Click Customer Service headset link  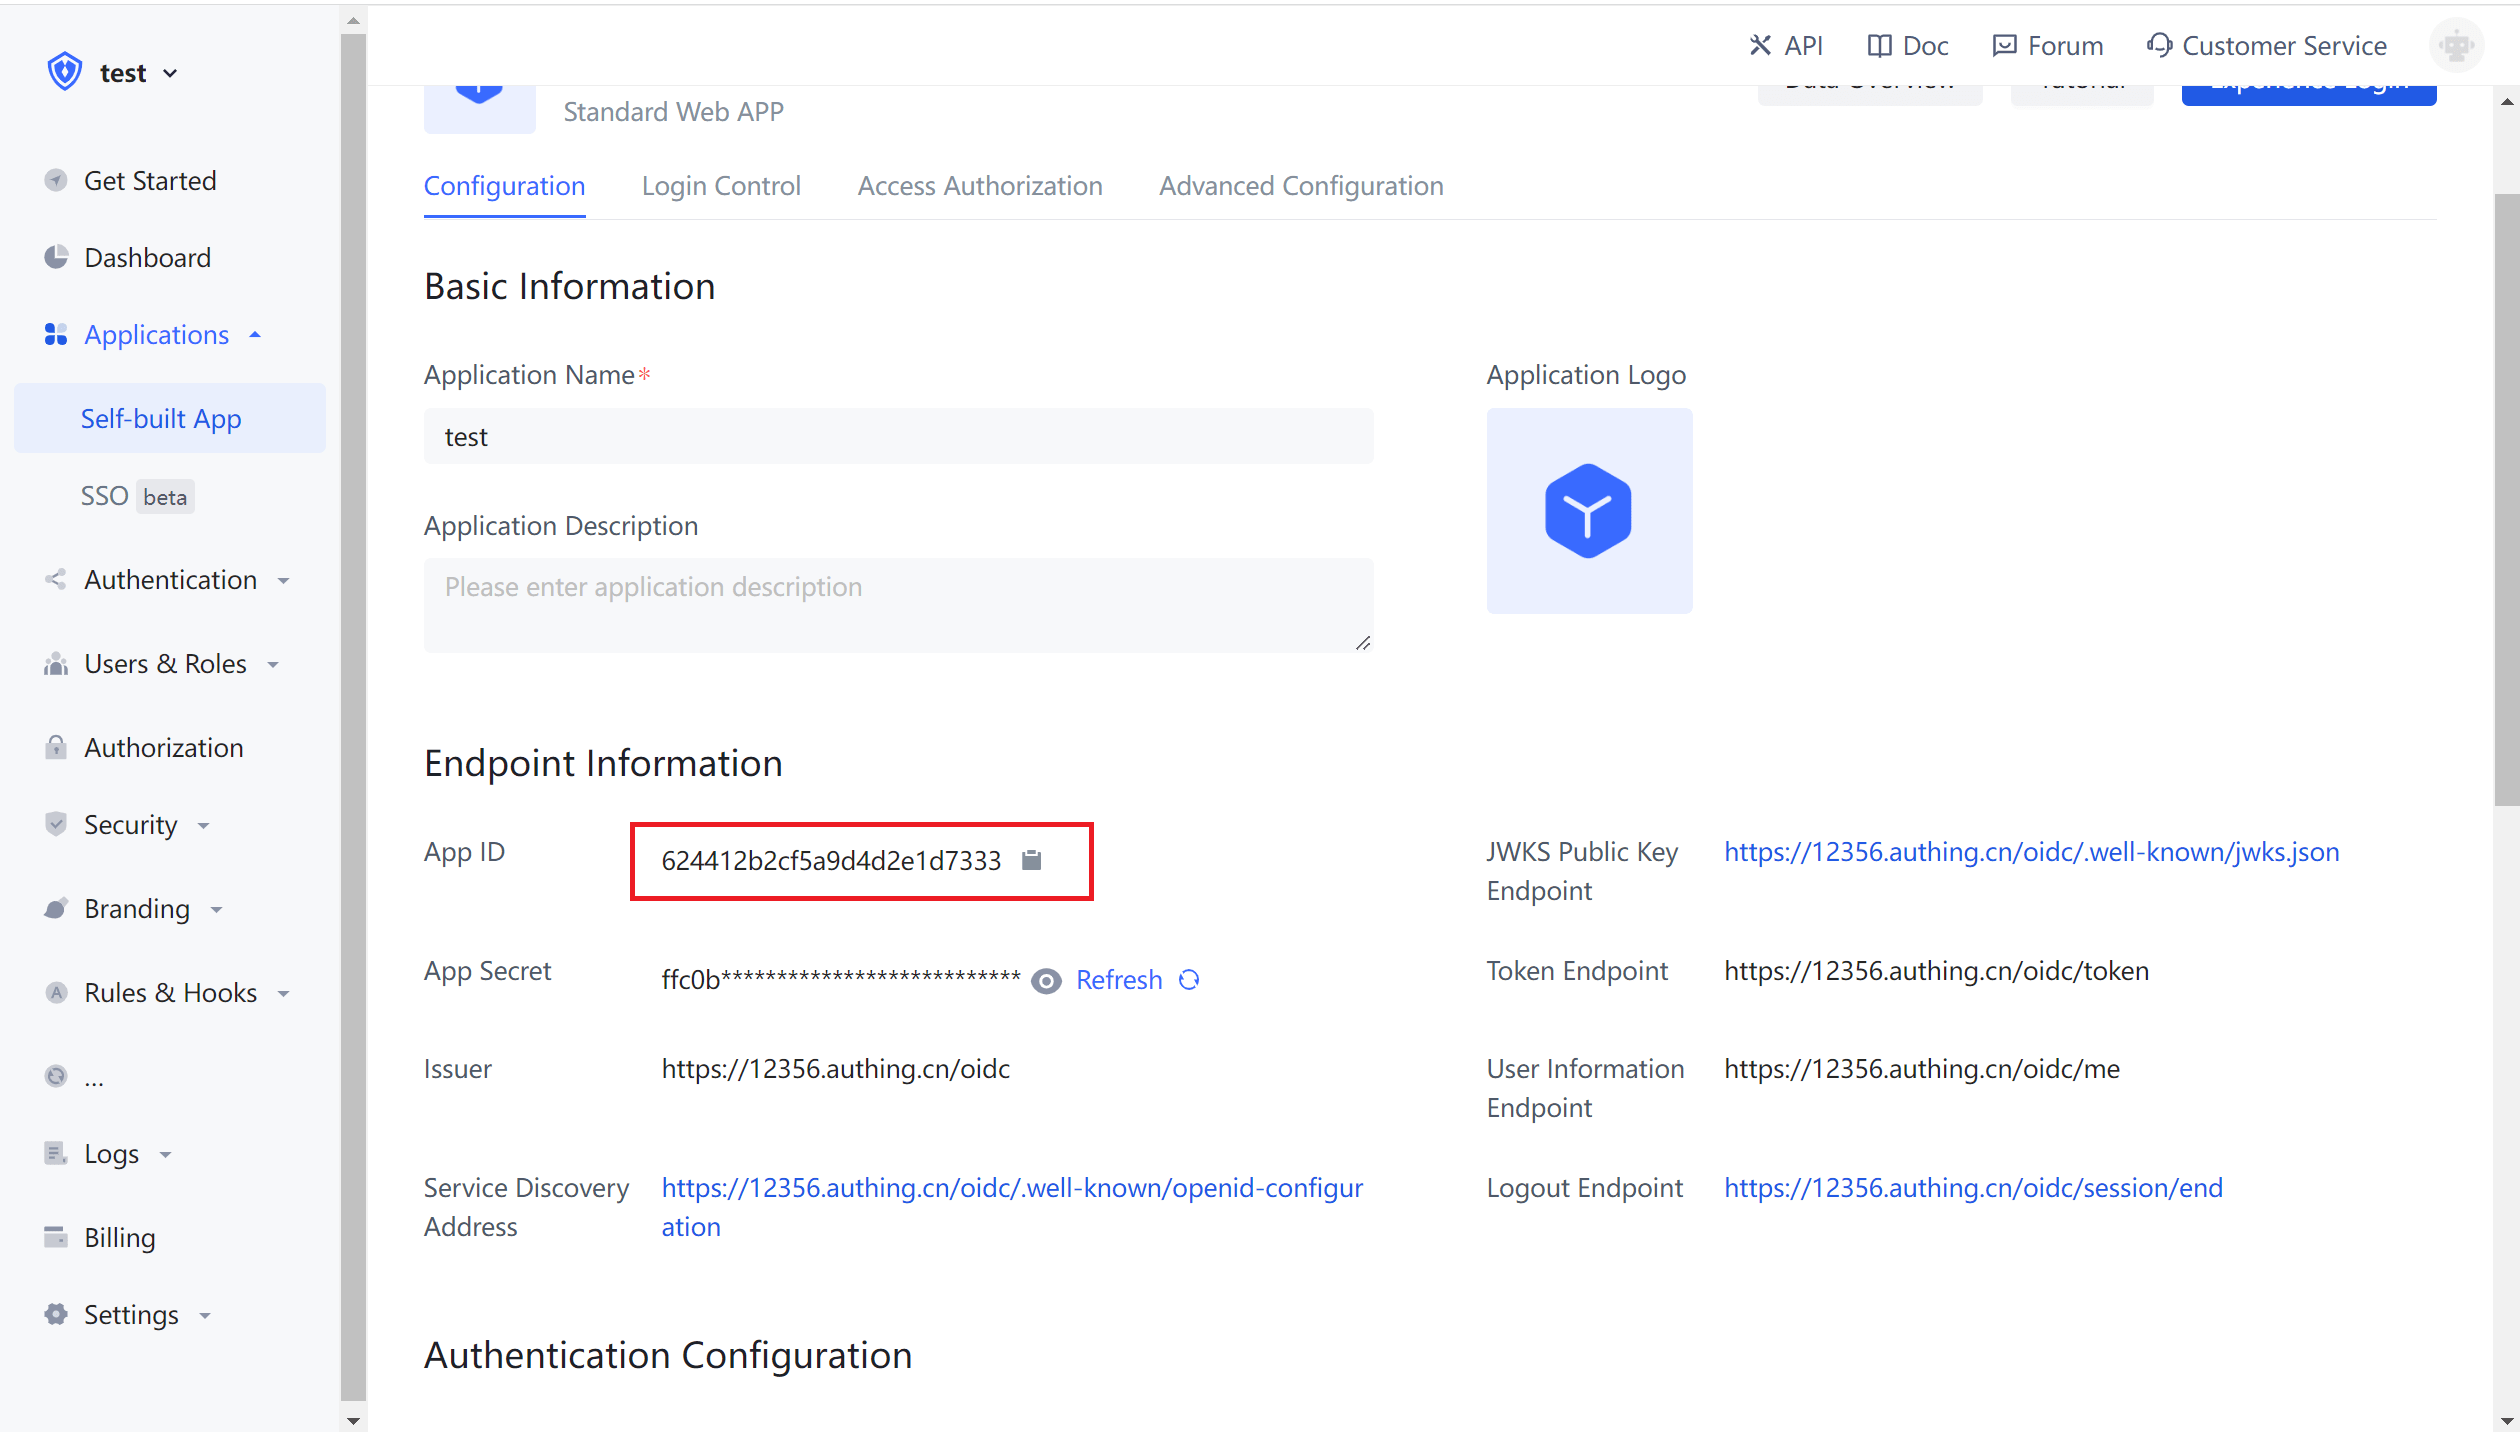(2266, 46)
